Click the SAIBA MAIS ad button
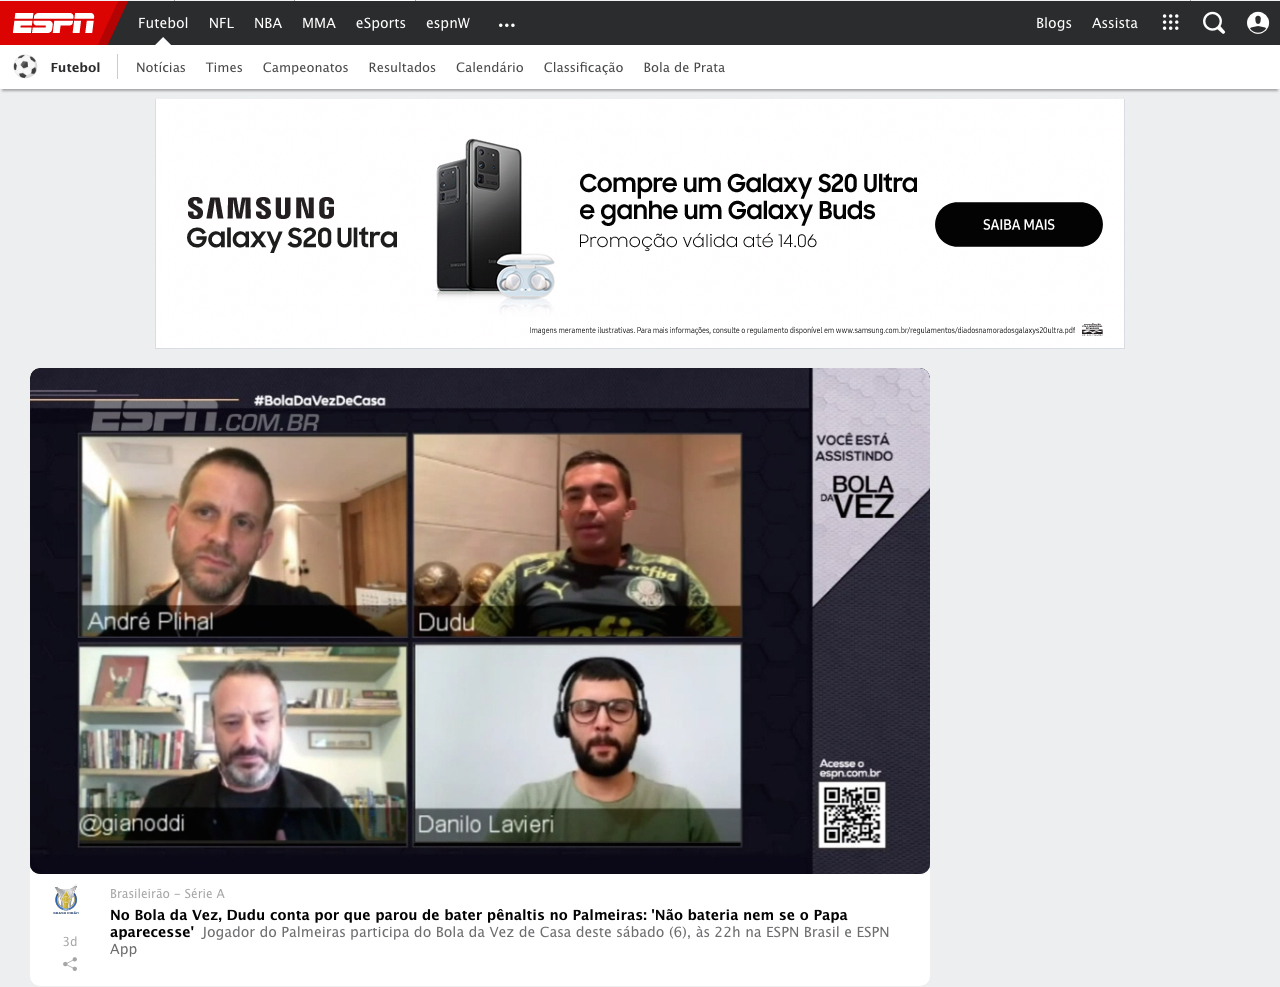Viewport: 1280px width, 987px height. [x=1019, y=224]
